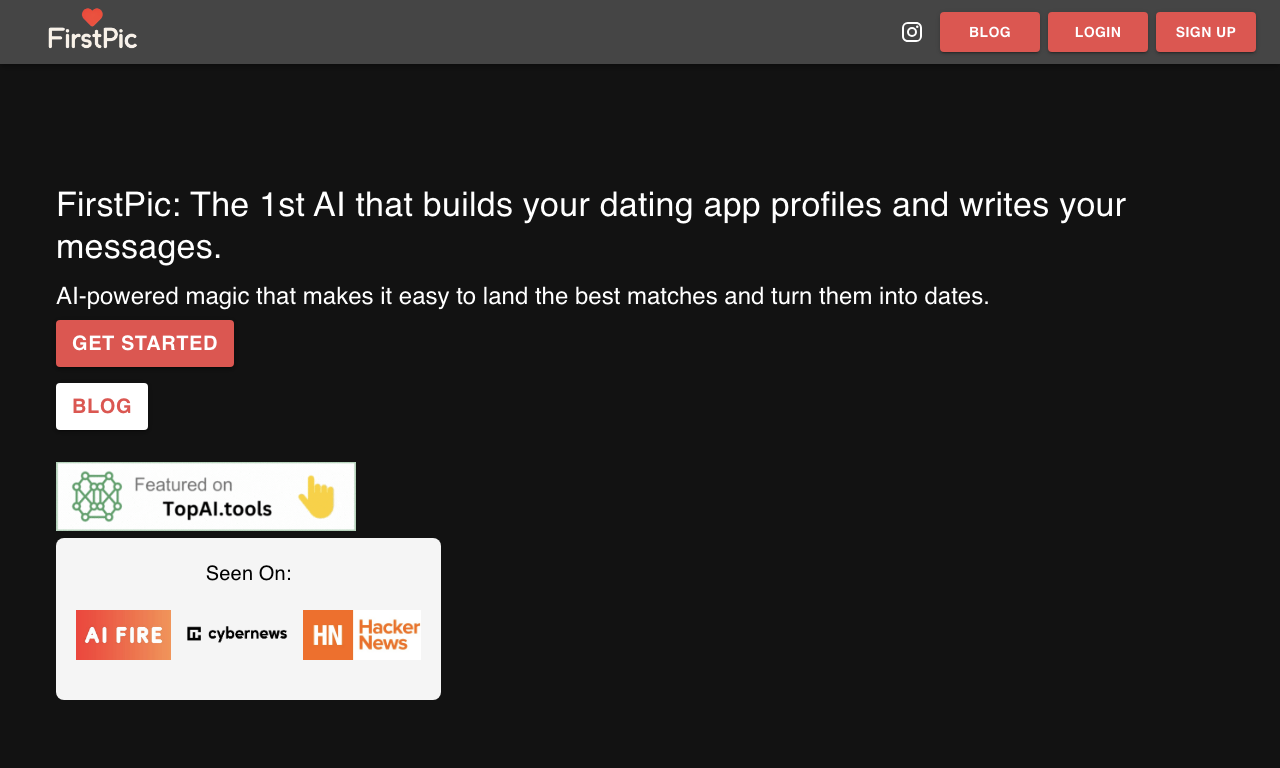Select the SIGN UP button
Screen dimensions: 1280x768
pos(1206,32)
